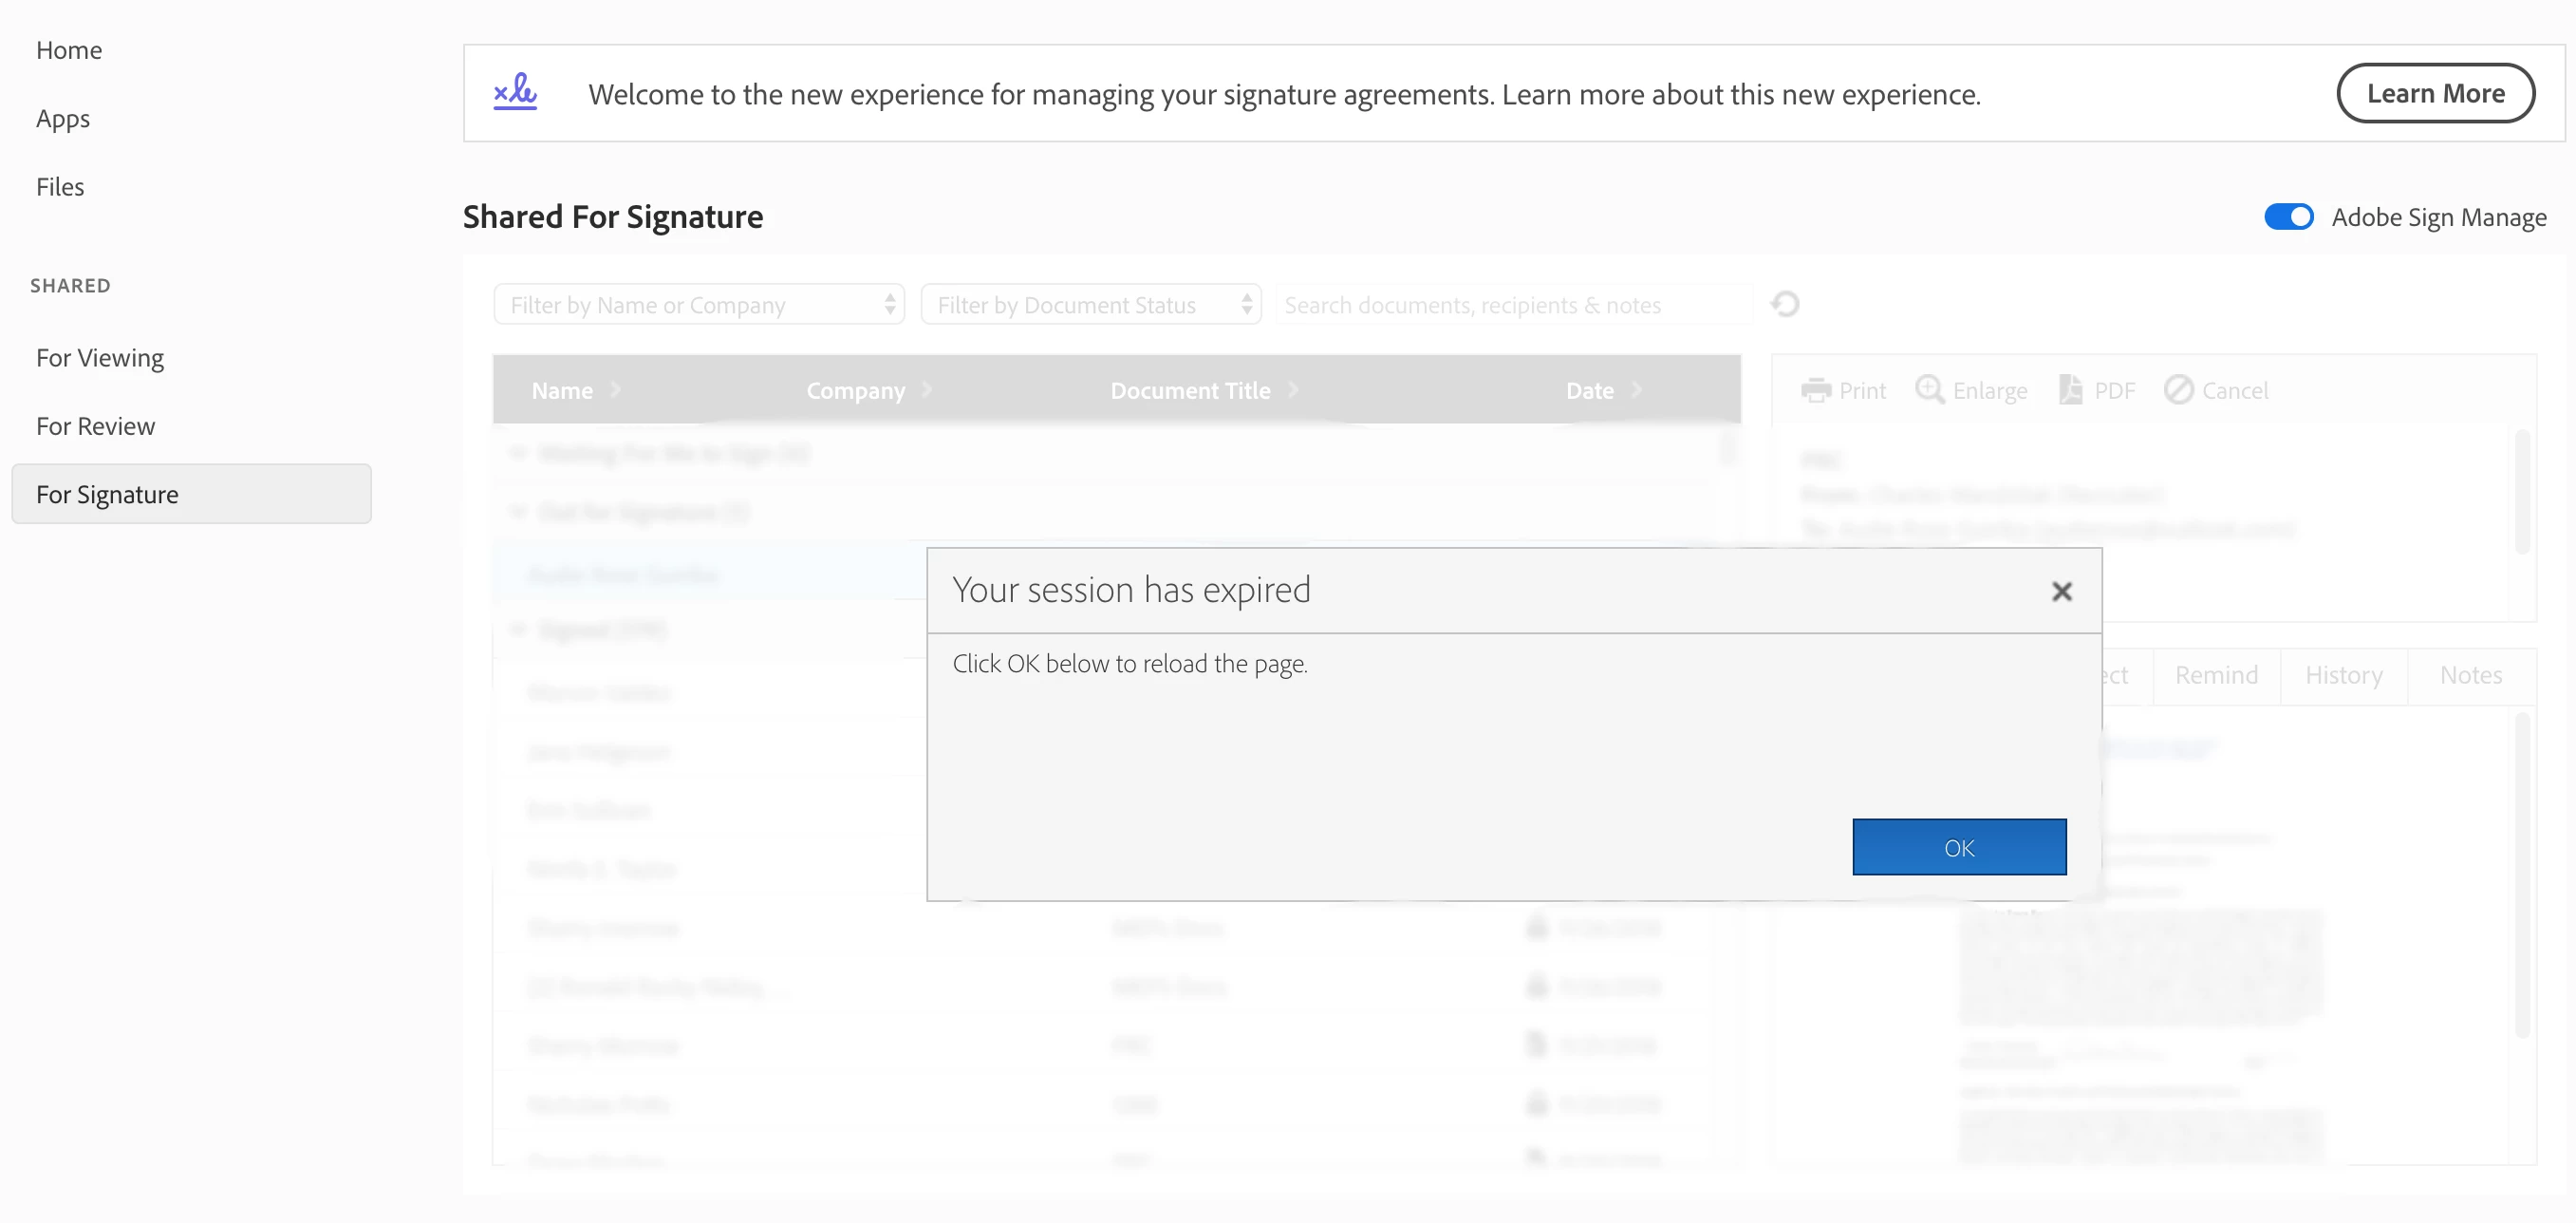
Task: Switch to the History tab
Action: tap(2343, 676)
